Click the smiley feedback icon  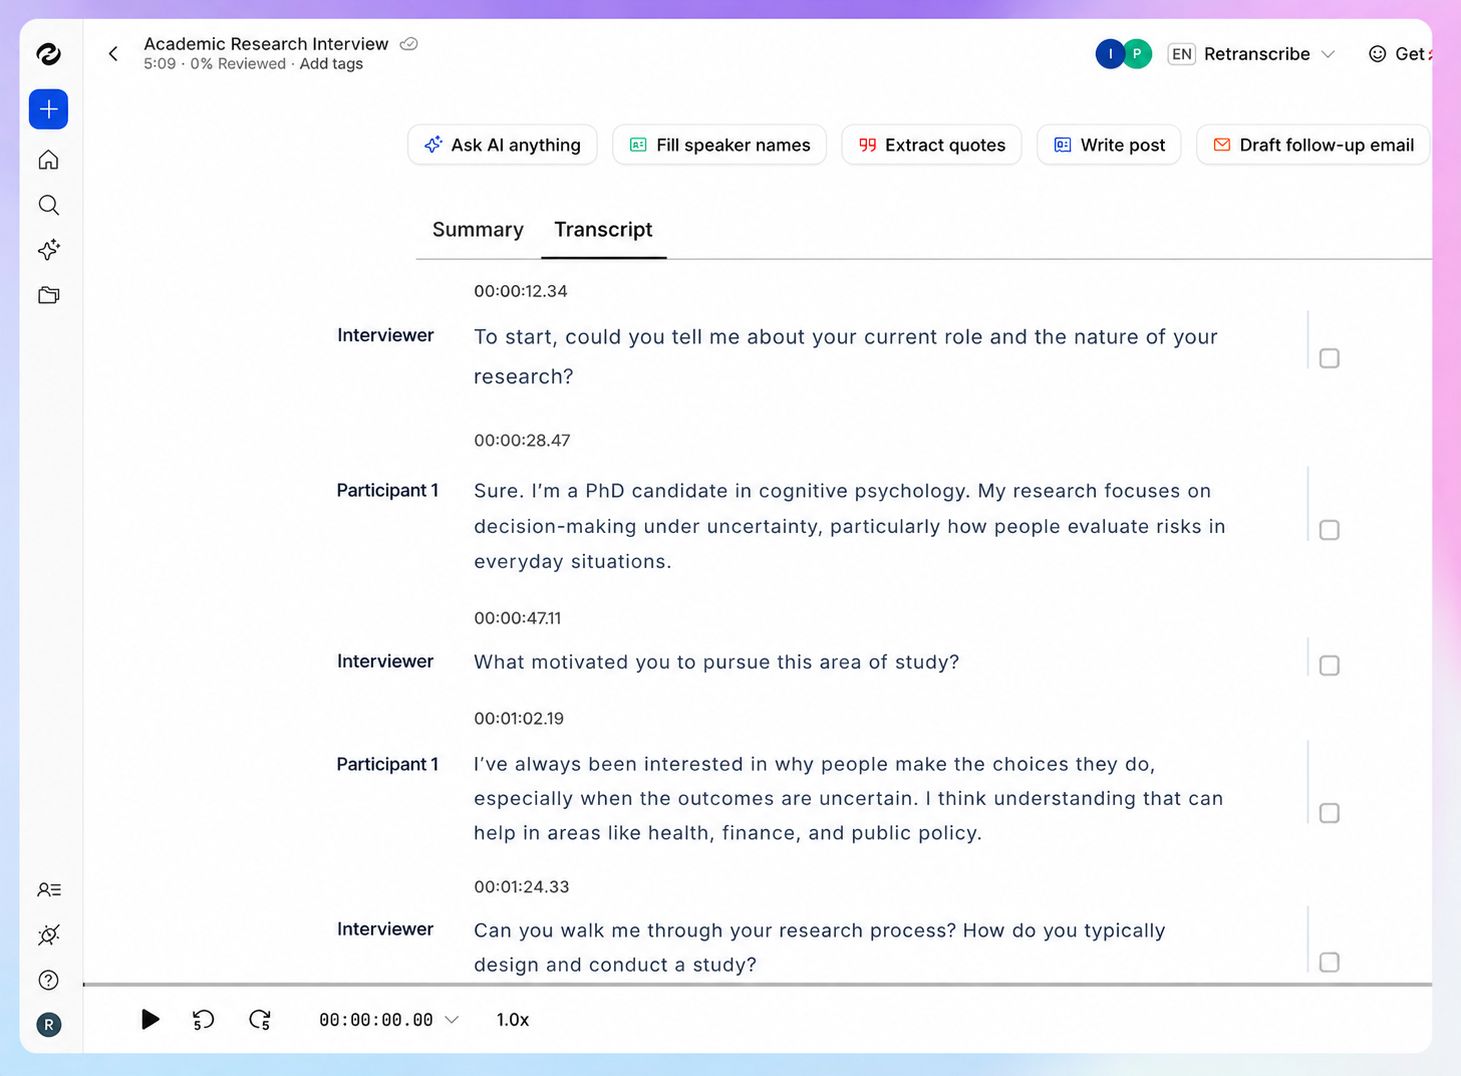pyautogui.click(x=1377, y=54)
